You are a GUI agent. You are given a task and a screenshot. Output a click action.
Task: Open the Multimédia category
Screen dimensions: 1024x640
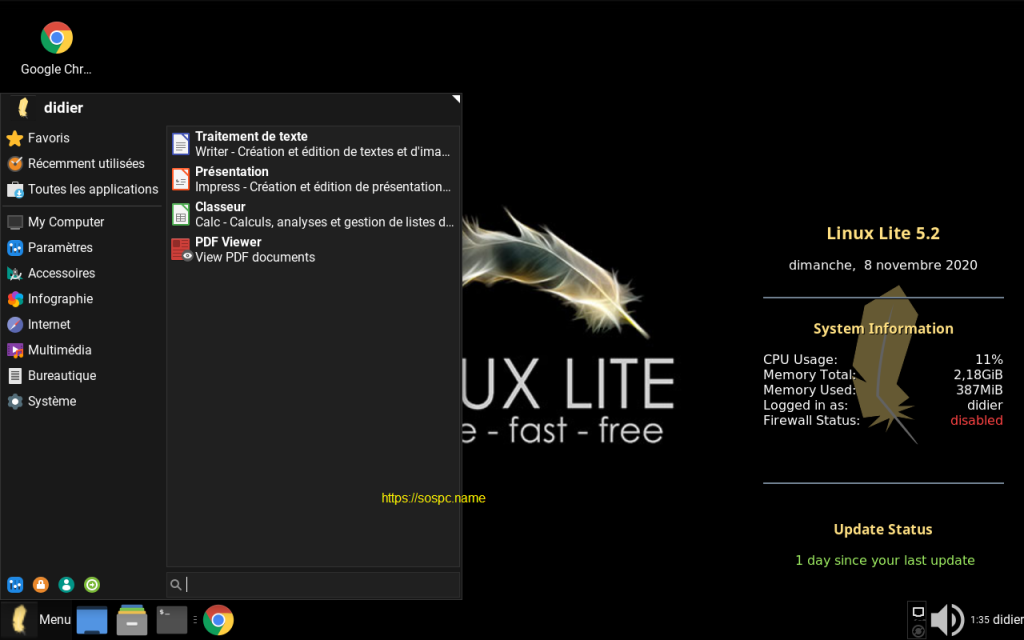(x=82, y=350)
